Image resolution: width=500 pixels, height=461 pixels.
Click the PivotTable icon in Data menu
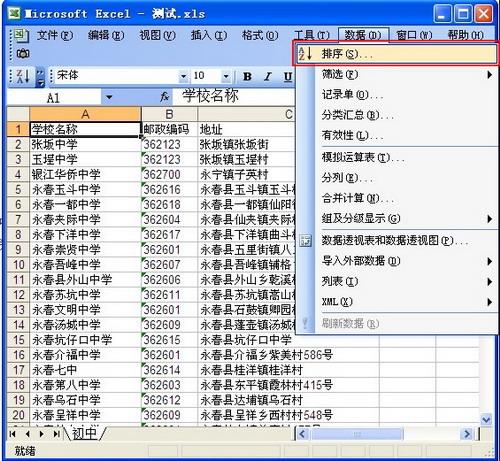tap(305, 240)
